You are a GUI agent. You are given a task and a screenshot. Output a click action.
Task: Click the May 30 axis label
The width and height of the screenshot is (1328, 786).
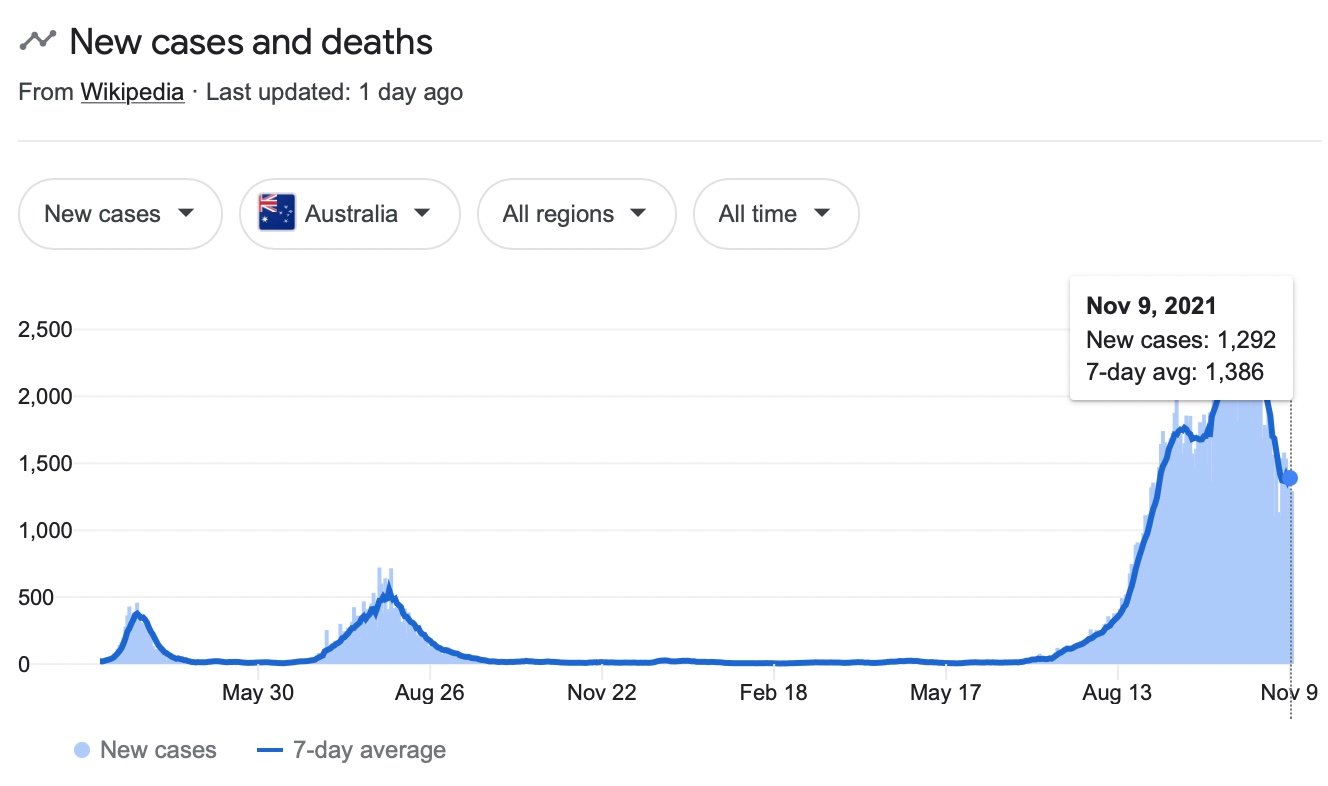[x=257, y=693]
